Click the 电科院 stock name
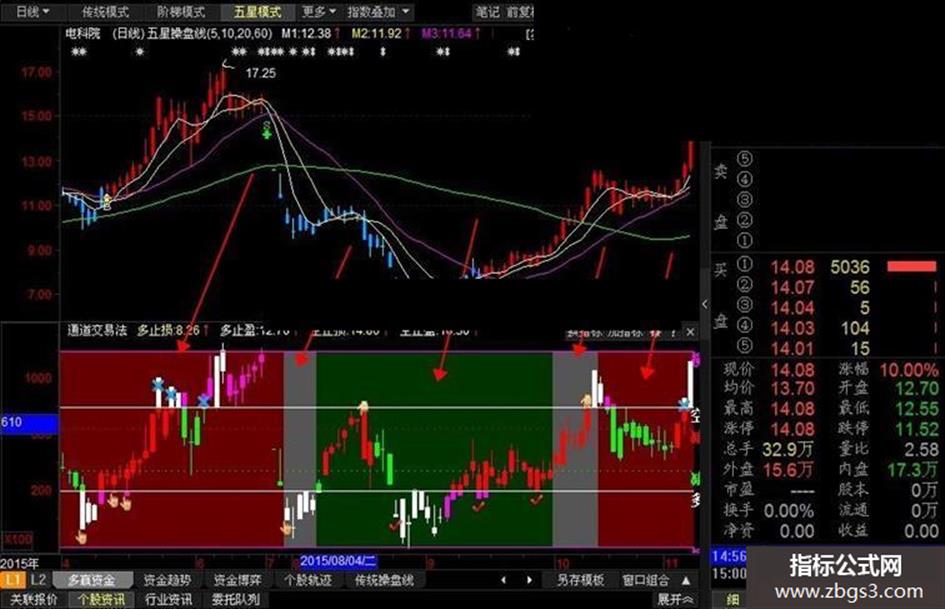Image resolution: width=945 pixels, height=609 pixels. (x=83, y=34)
